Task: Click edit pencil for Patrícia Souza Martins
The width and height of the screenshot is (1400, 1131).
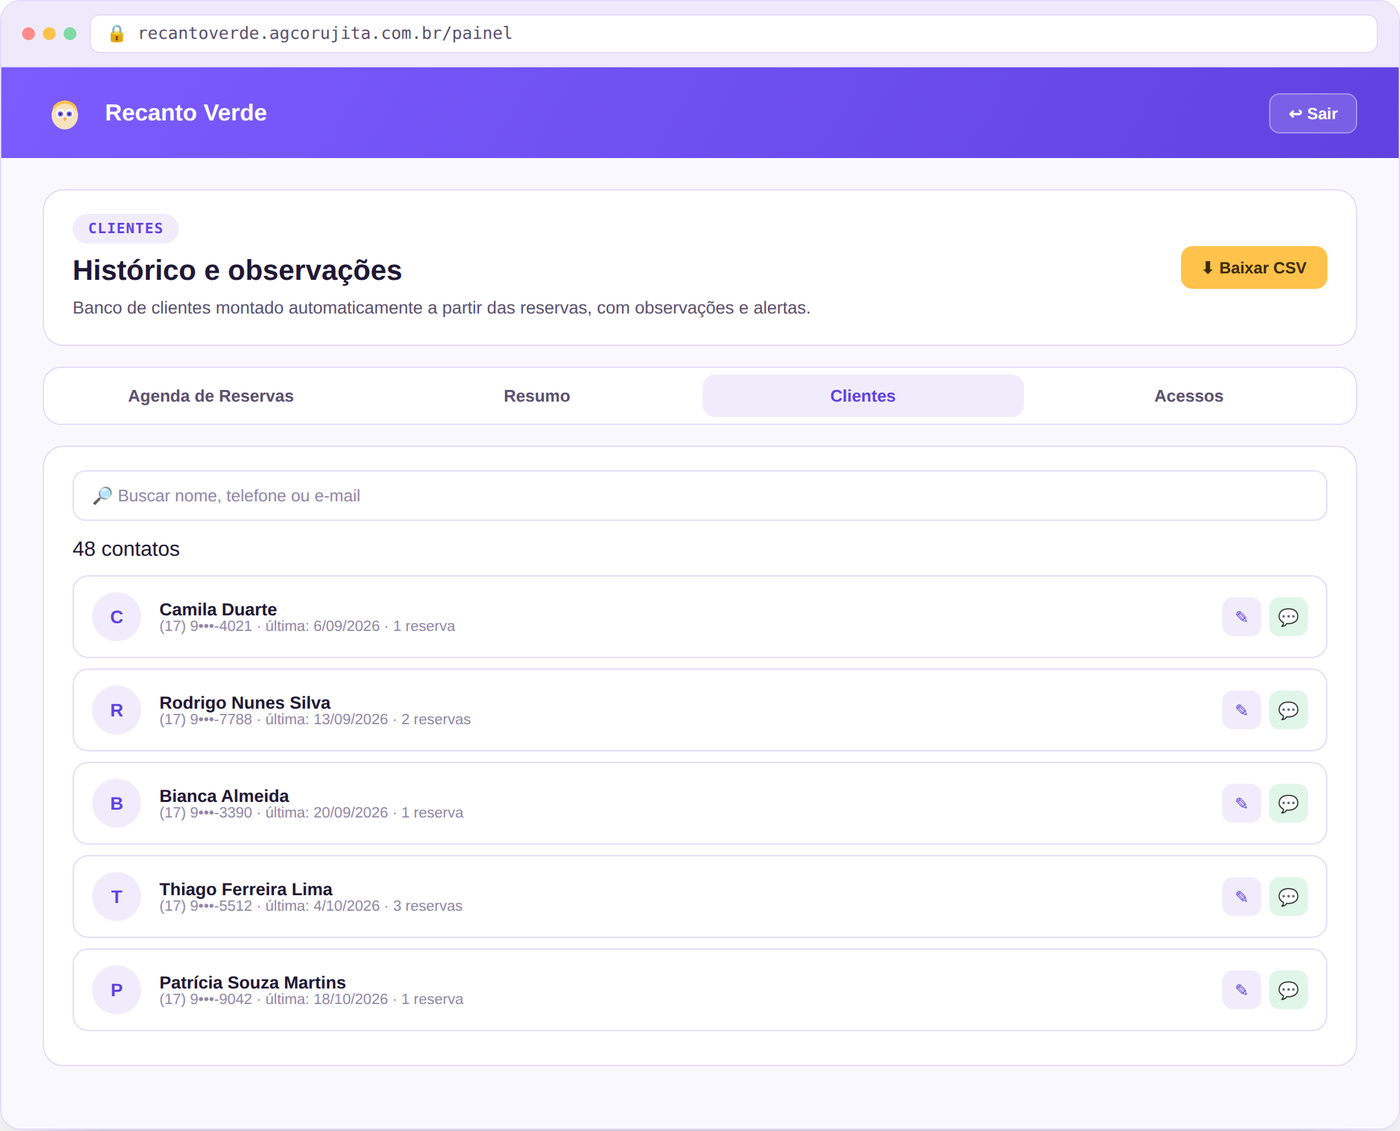Action: click(1241, 990)
